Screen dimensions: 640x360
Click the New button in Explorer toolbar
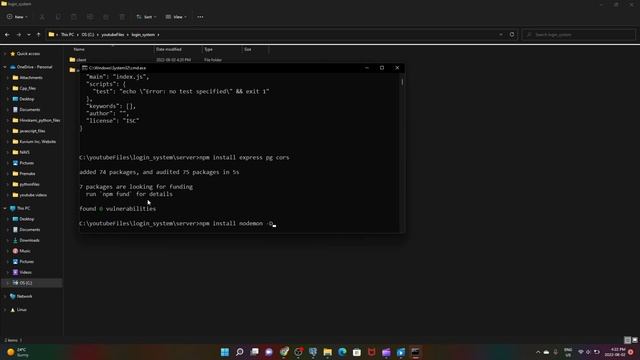[17, 17]
